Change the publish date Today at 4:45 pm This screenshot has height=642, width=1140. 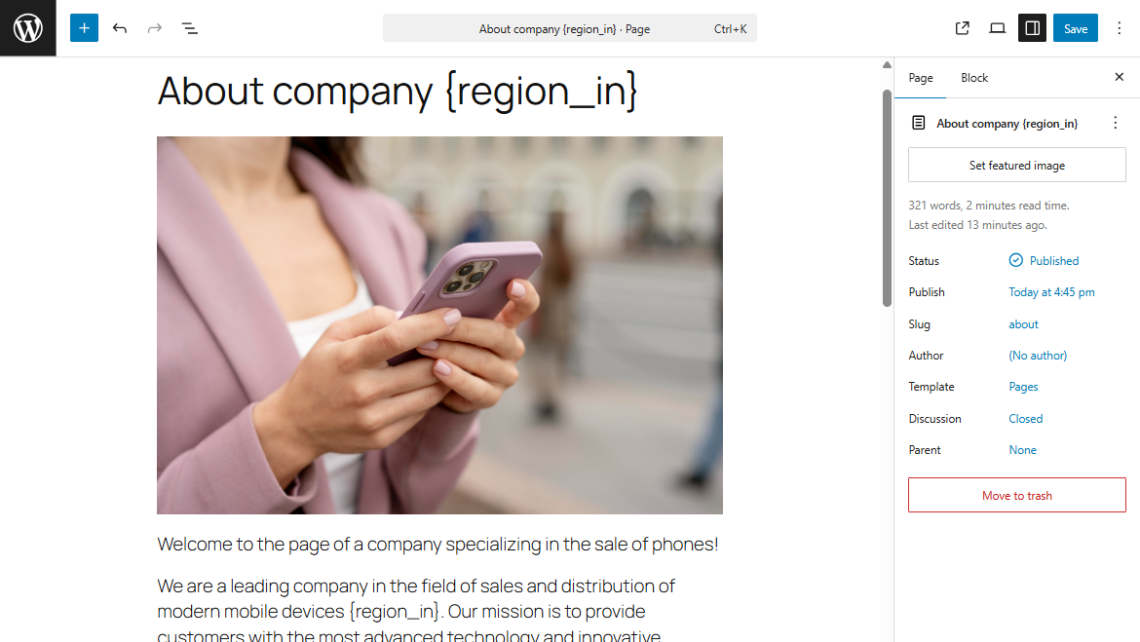[1051, 292]
